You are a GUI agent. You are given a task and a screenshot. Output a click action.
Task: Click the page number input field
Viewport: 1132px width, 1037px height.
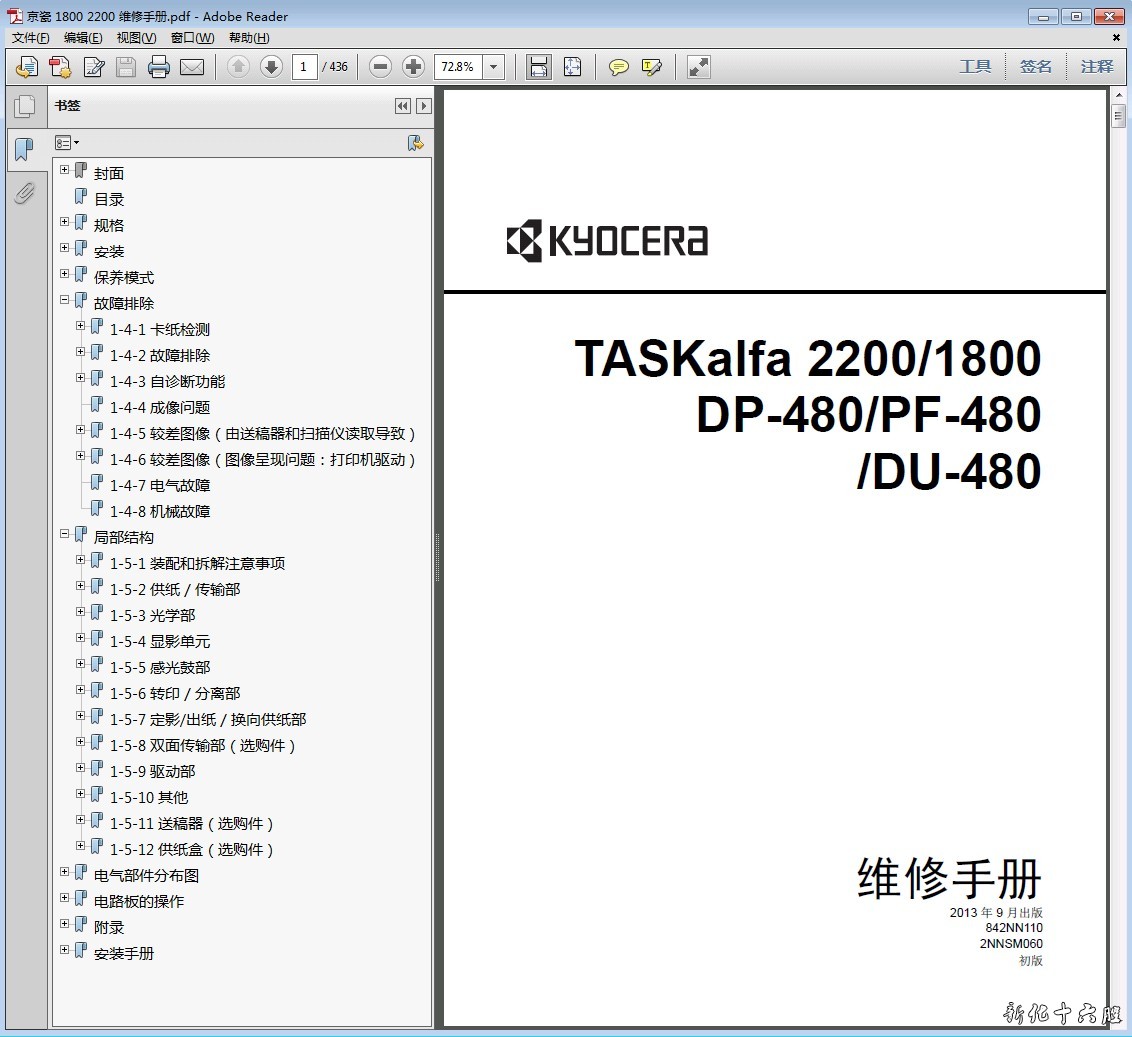pyautogui.click(x=305, y=67)
